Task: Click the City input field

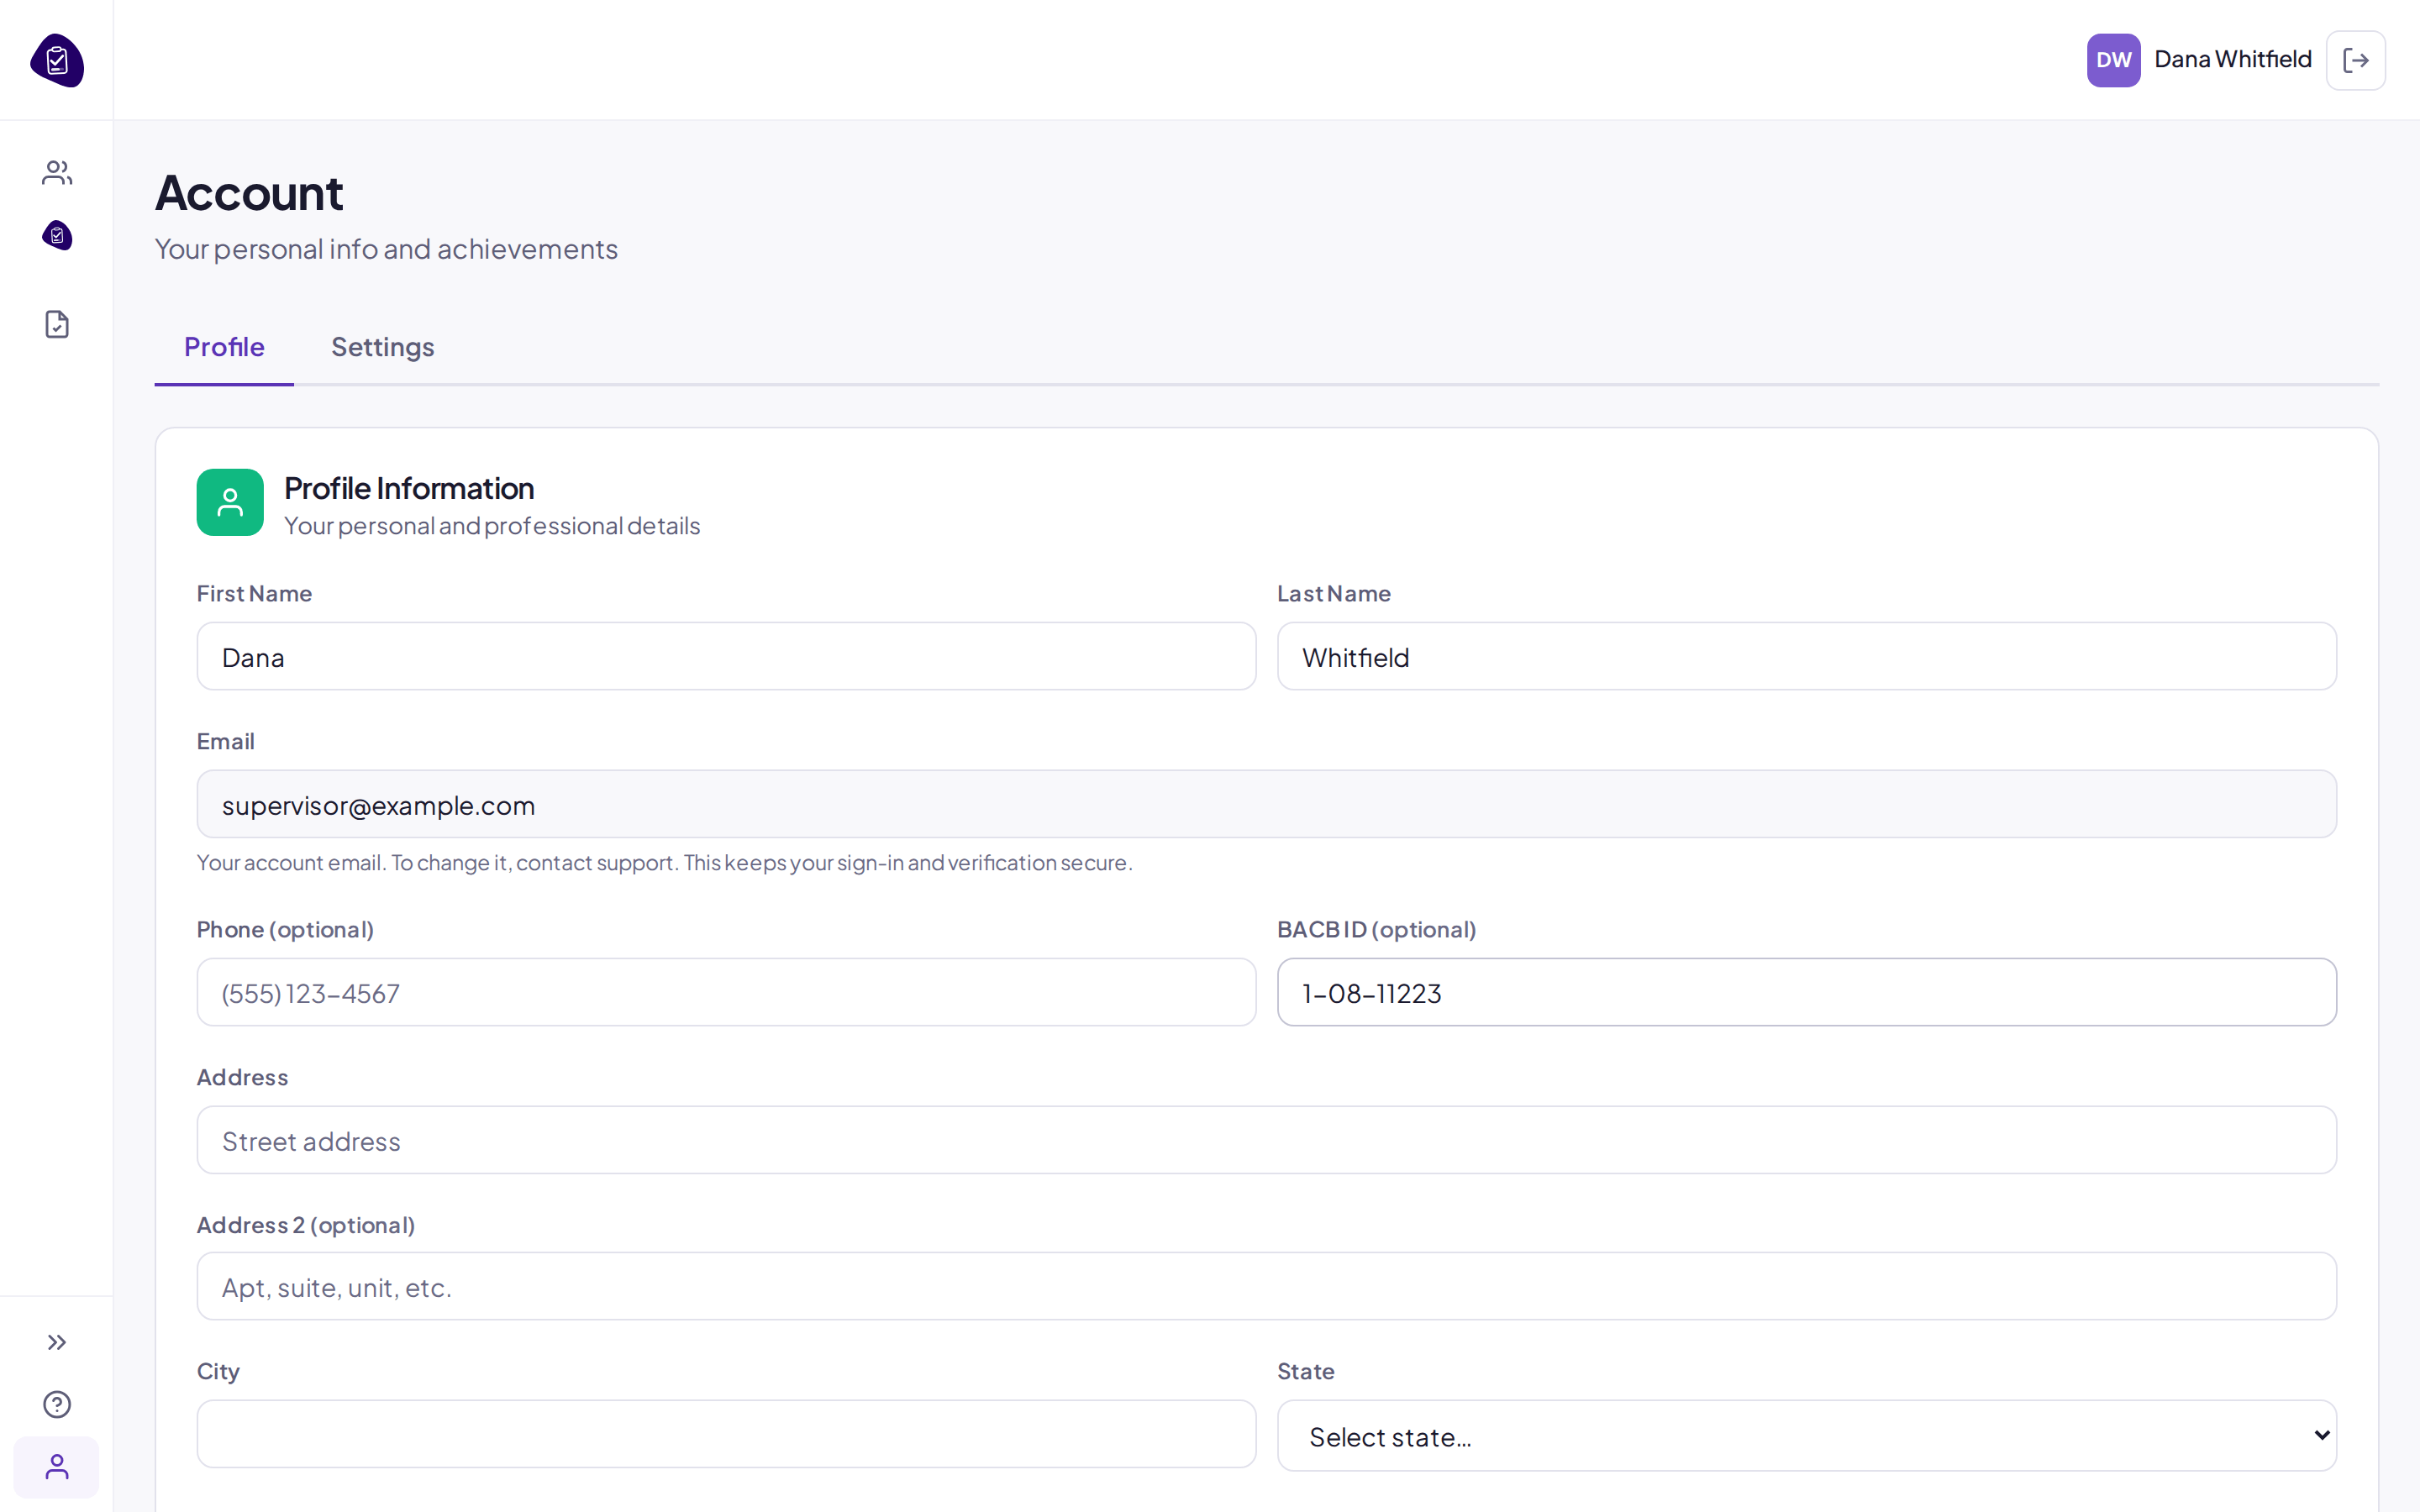Action: [726, 1434]
